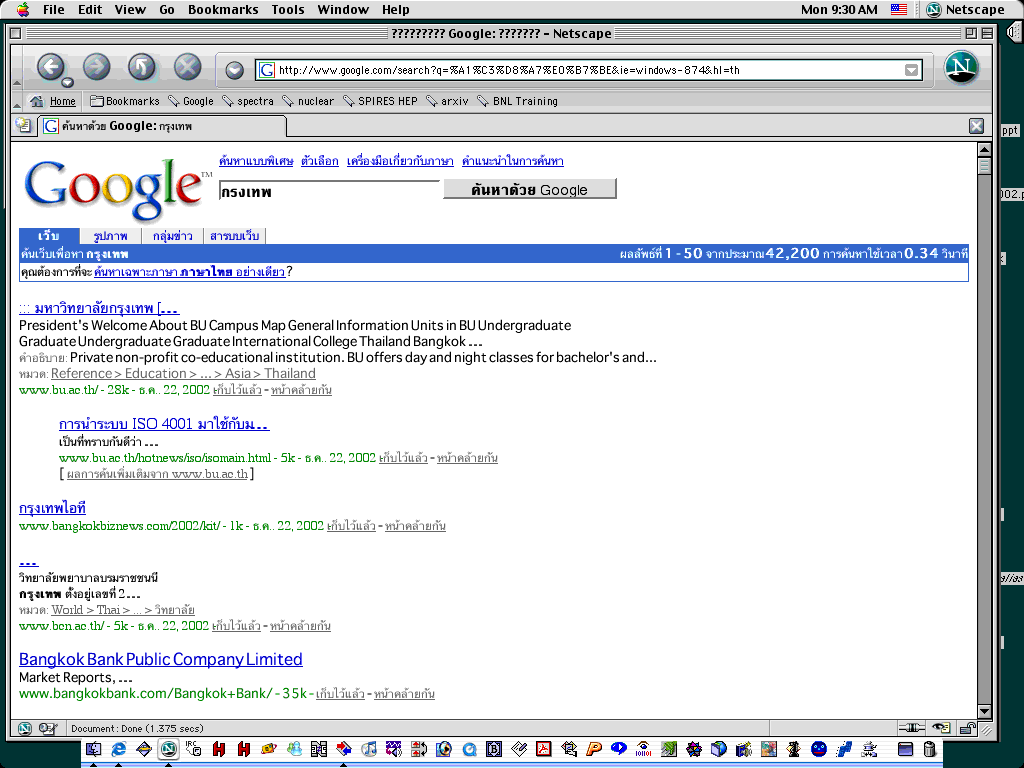Screen dimensions: 1024x768
Task: Open the Go menu
Action: click(167, 10)
